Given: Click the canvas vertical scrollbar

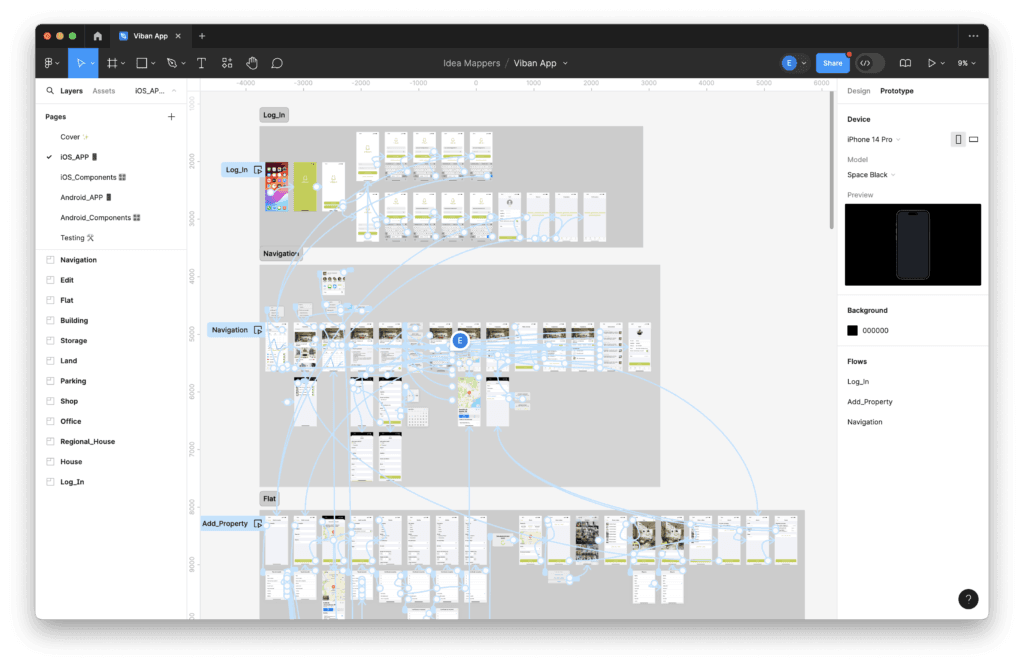Looking at the screenshot, I should tap(831, 160).
